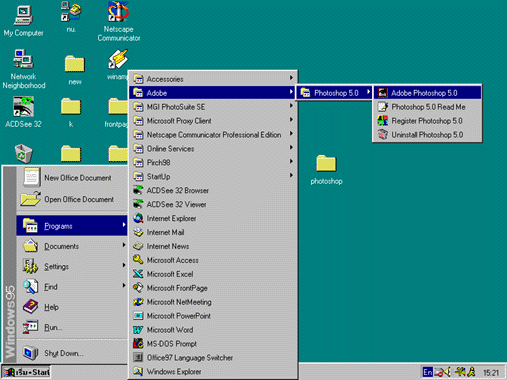This screenshot has height=380, width=507.
Task: Expand Netscape Communicator Professional Edition group
Action: click(x=213, y=135)
